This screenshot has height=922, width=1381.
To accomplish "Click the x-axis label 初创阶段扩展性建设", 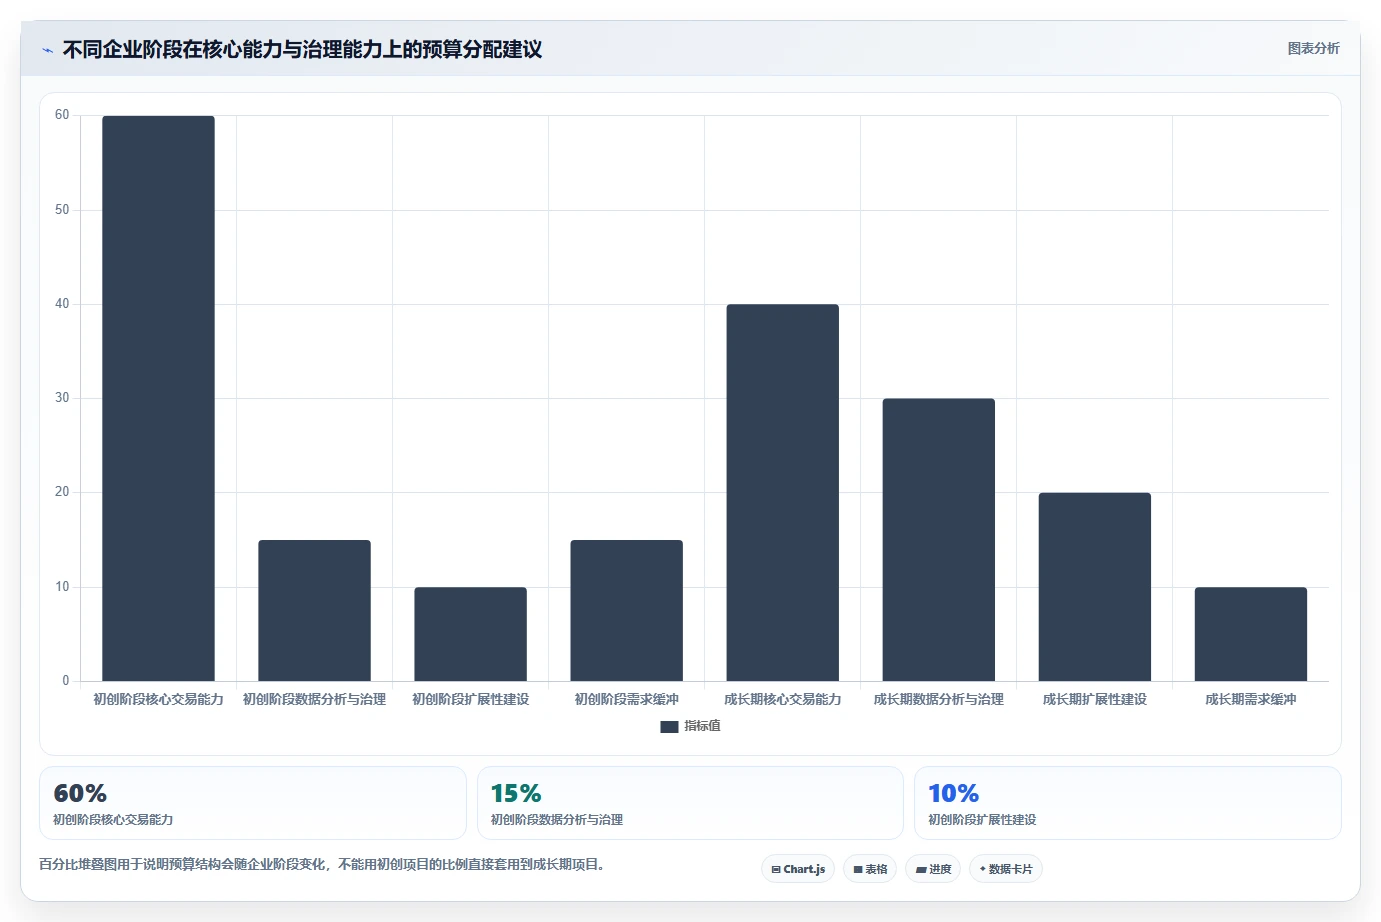I will click(470, 699).
